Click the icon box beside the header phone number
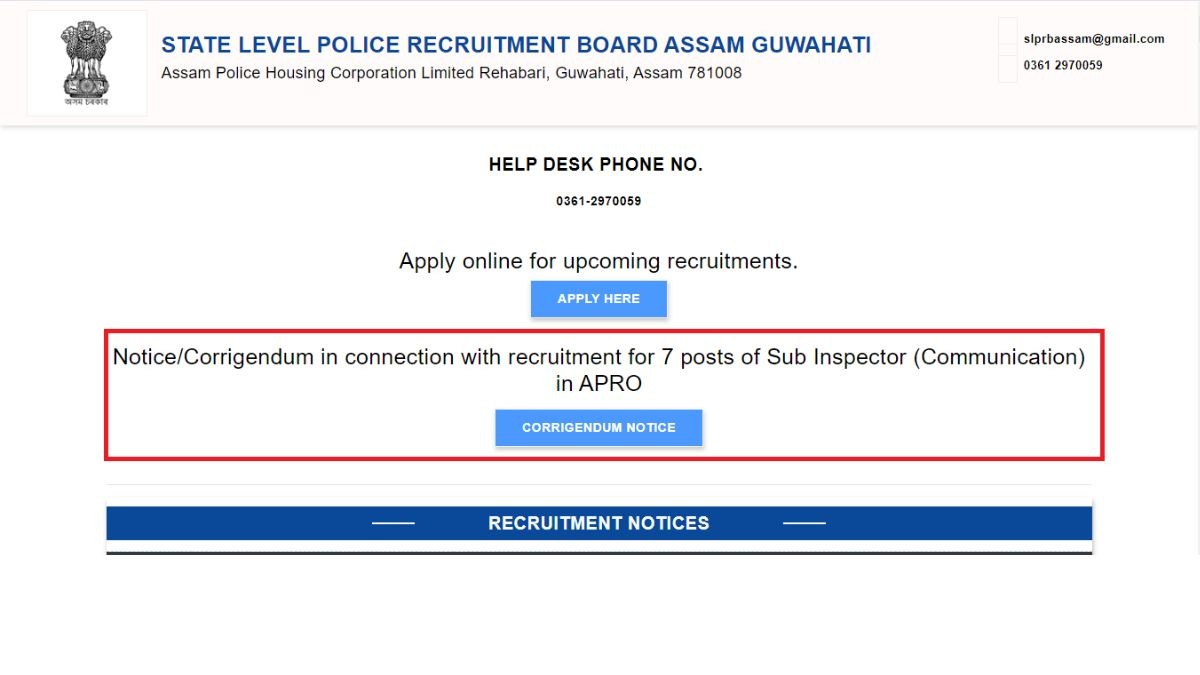Viewport: 1200px width, 675px height. point(1008,67)
